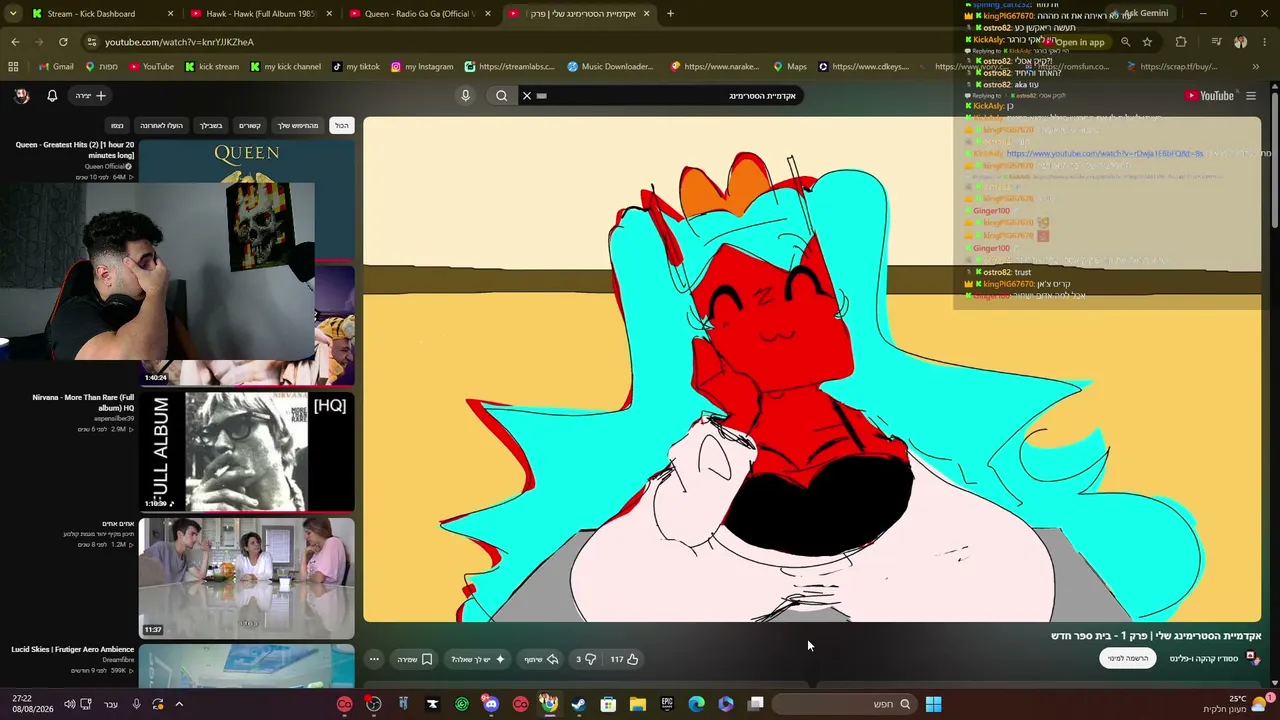
Task: Select the בשבילך filter chip
Action: click(x=211, y=126)
